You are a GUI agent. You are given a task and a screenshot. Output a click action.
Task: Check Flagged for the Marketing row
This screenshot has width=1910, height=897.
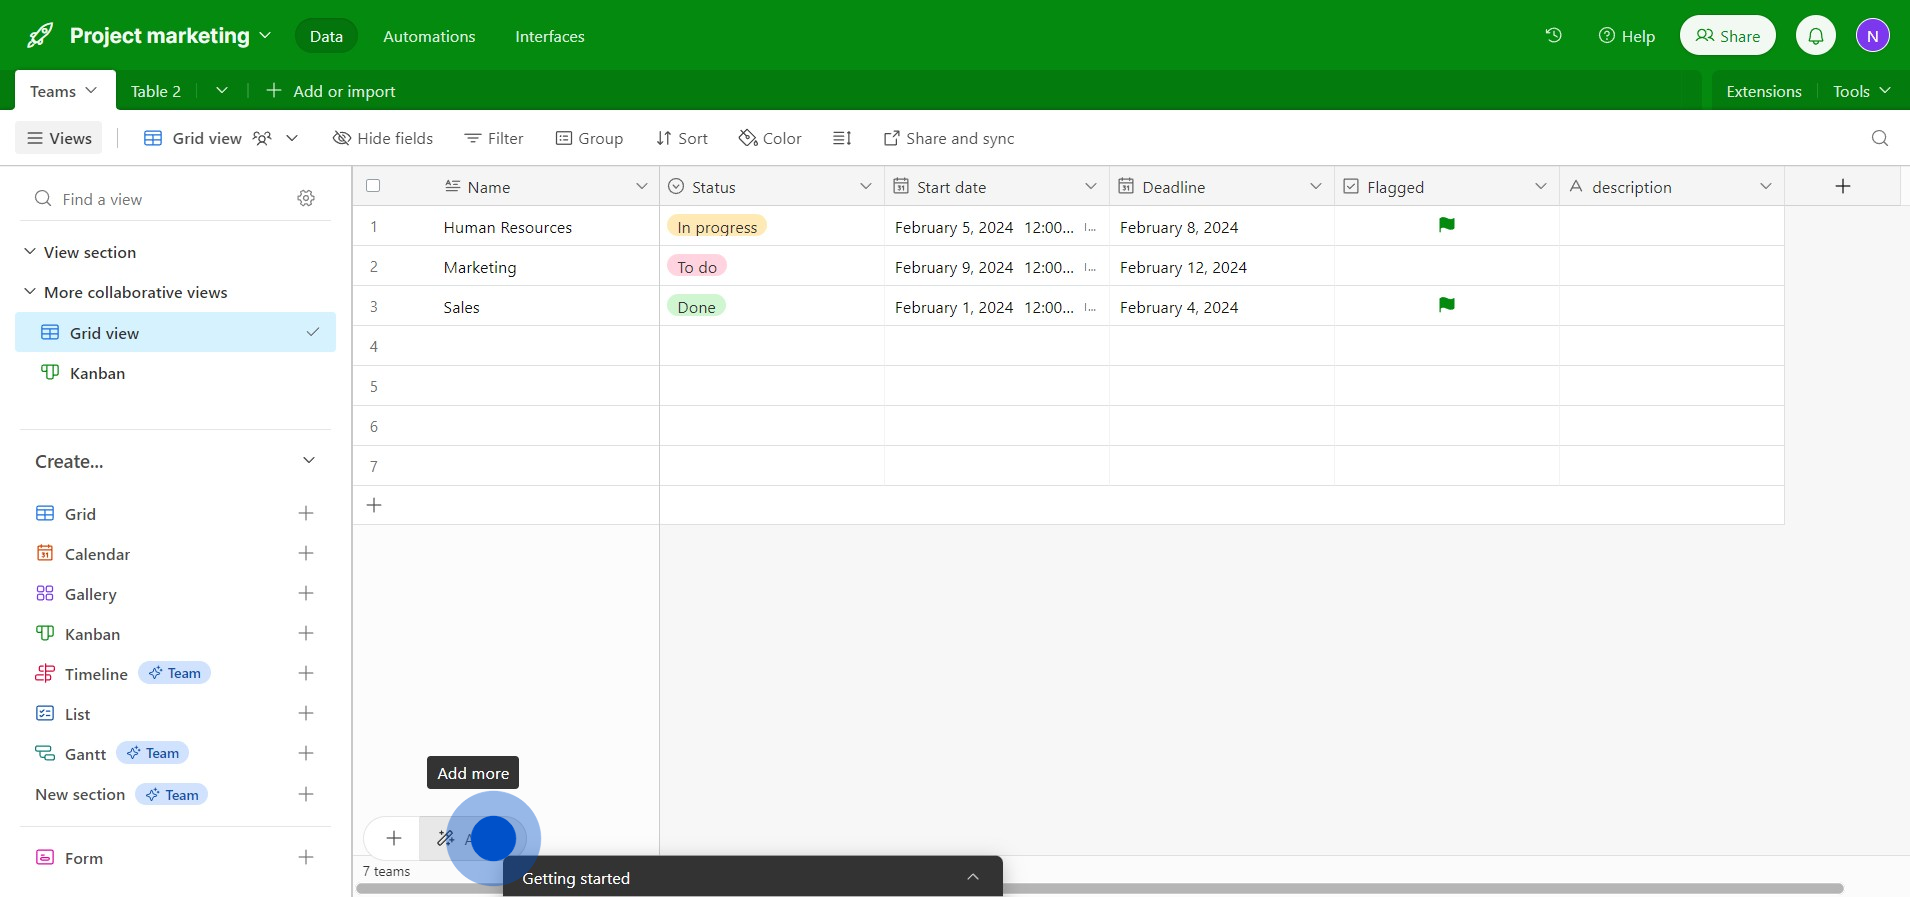click(1446, 267)
